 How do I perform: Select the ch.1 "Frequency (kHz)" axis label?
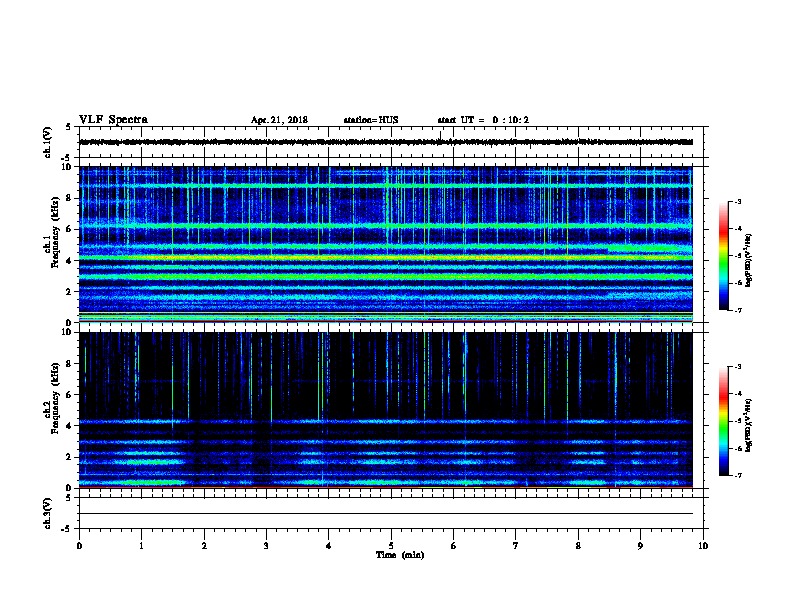pos(55,232)
